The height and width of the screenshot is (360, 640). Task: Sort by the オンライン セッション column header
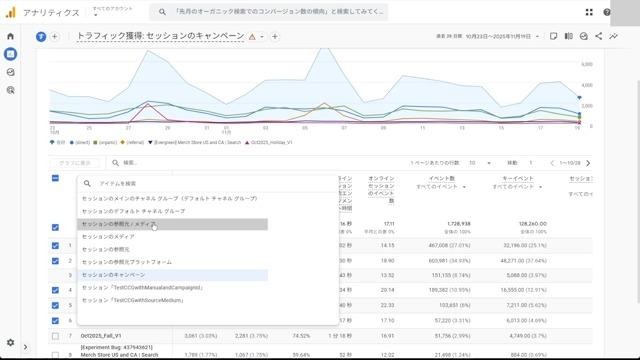pos(381,189)
